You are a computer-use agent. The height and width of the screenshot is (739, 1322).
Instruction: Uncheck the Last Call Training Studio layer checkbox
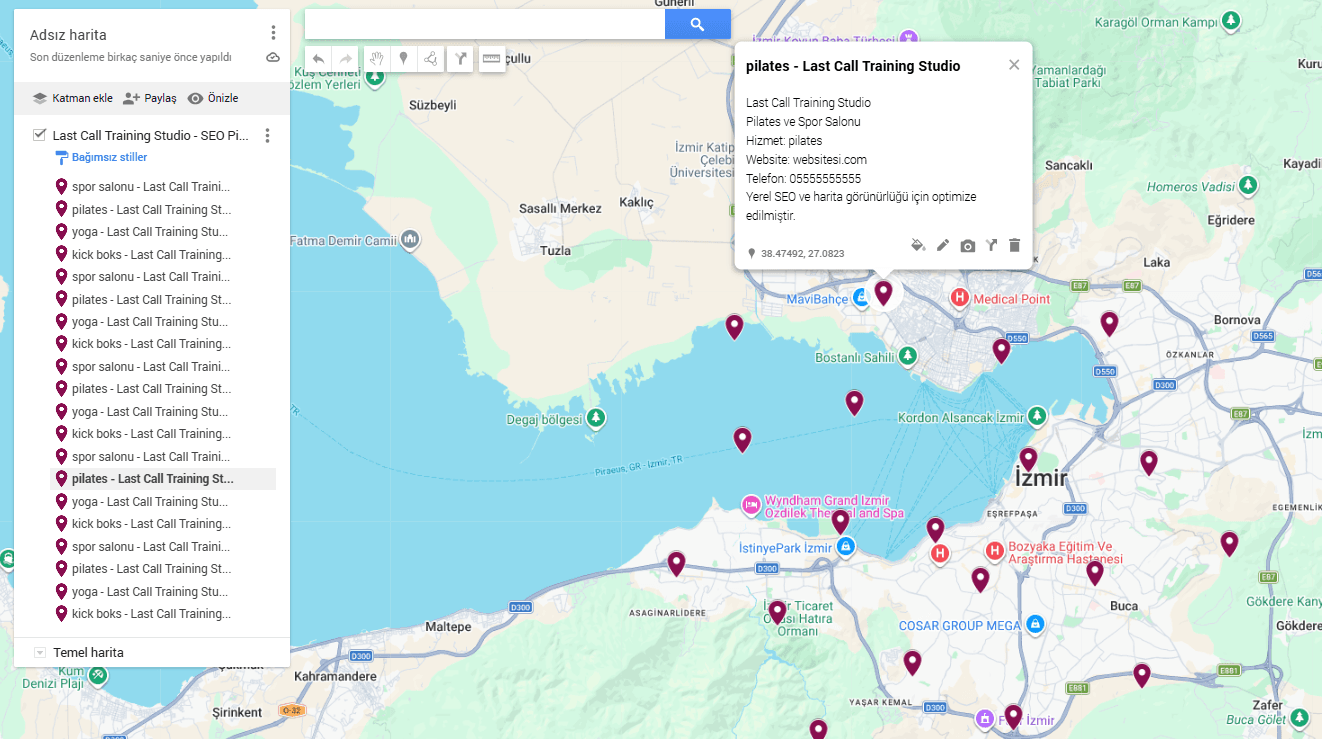(x=40, y=135)
